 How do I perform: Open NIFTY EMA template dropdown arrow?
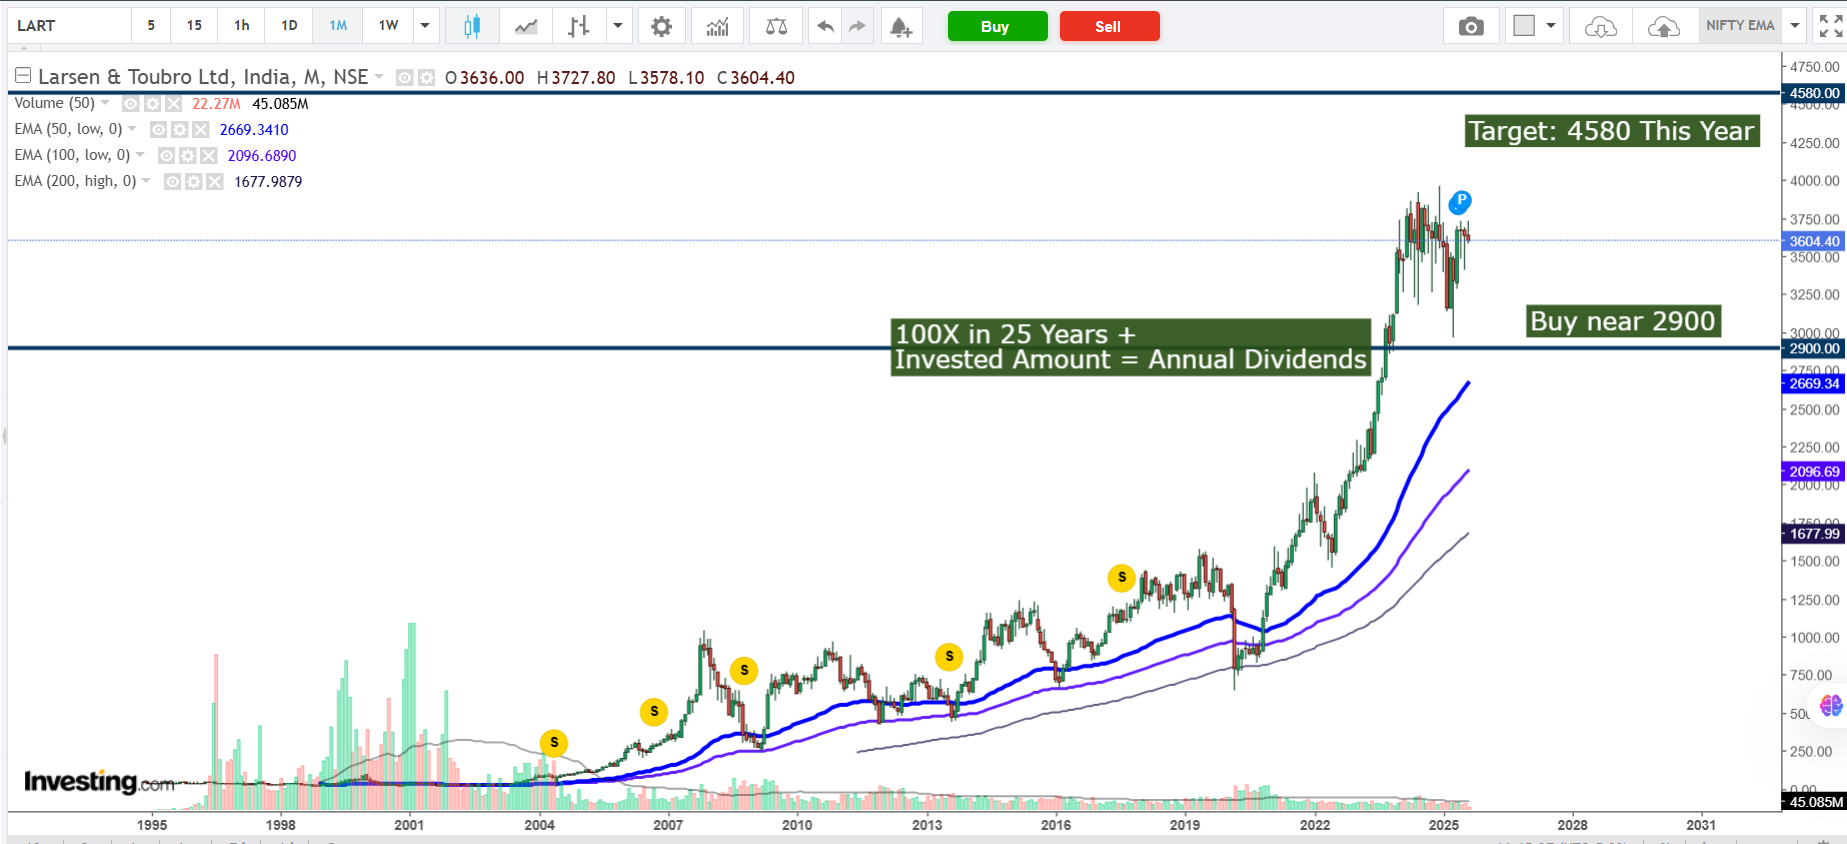1795,26
